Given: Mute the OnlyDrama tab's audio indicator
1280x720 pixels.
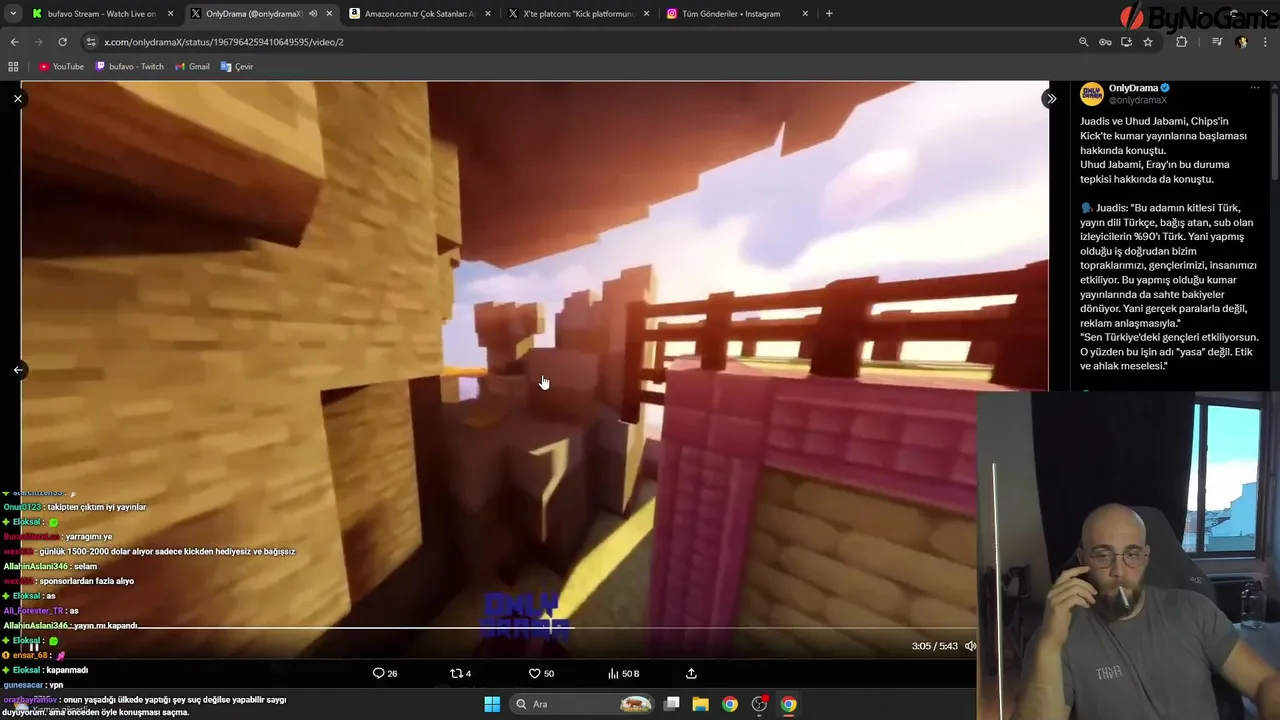Looking at the screenshot, I should click(313, 14).
